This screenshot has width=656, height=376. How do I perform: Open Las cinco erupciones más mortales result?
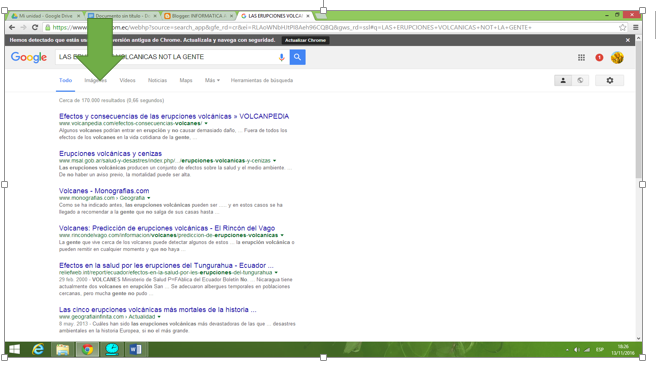tap(157, 309)
